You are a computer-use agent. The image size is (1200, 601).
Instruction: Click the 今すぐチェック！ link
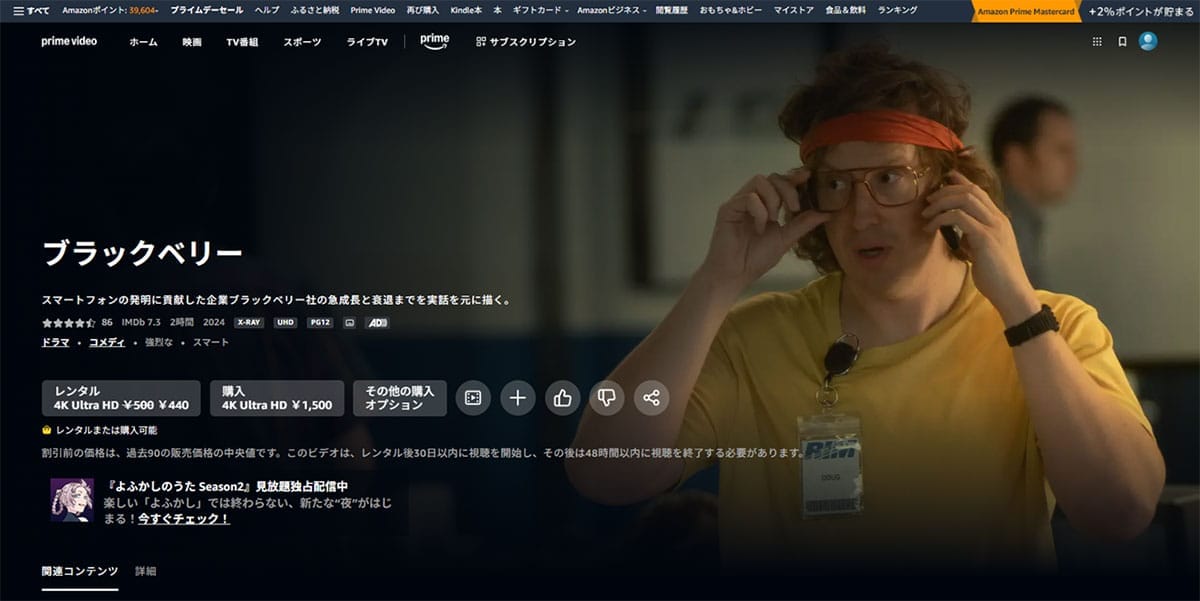(x=184, y=519)
